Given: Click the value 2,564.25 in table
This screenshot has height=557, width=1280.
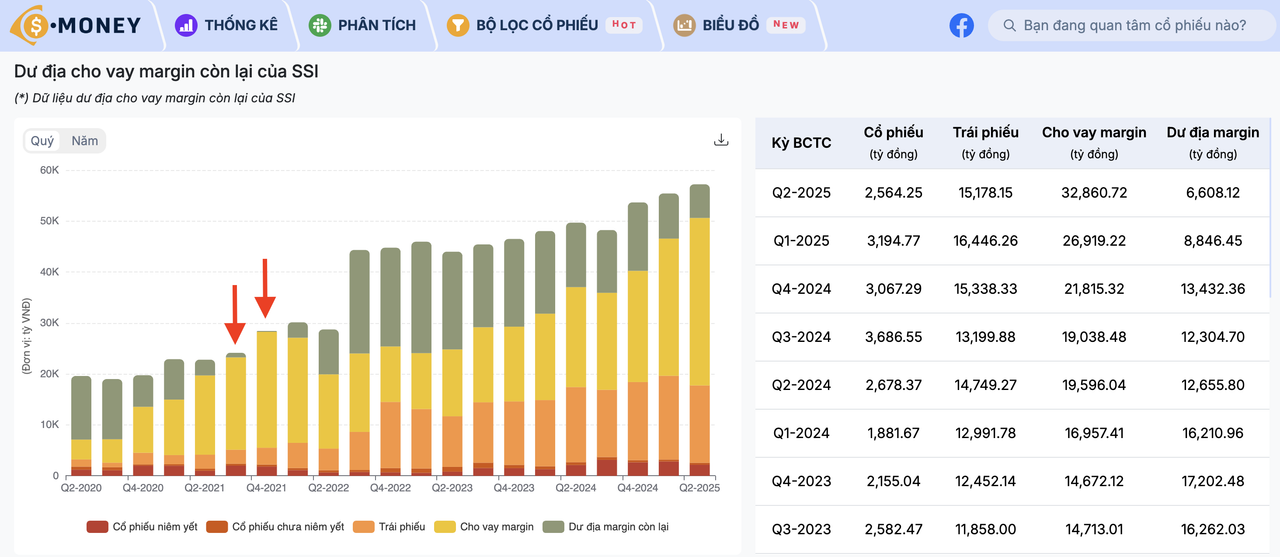Looking at the screenshot, I should [893, 193].
